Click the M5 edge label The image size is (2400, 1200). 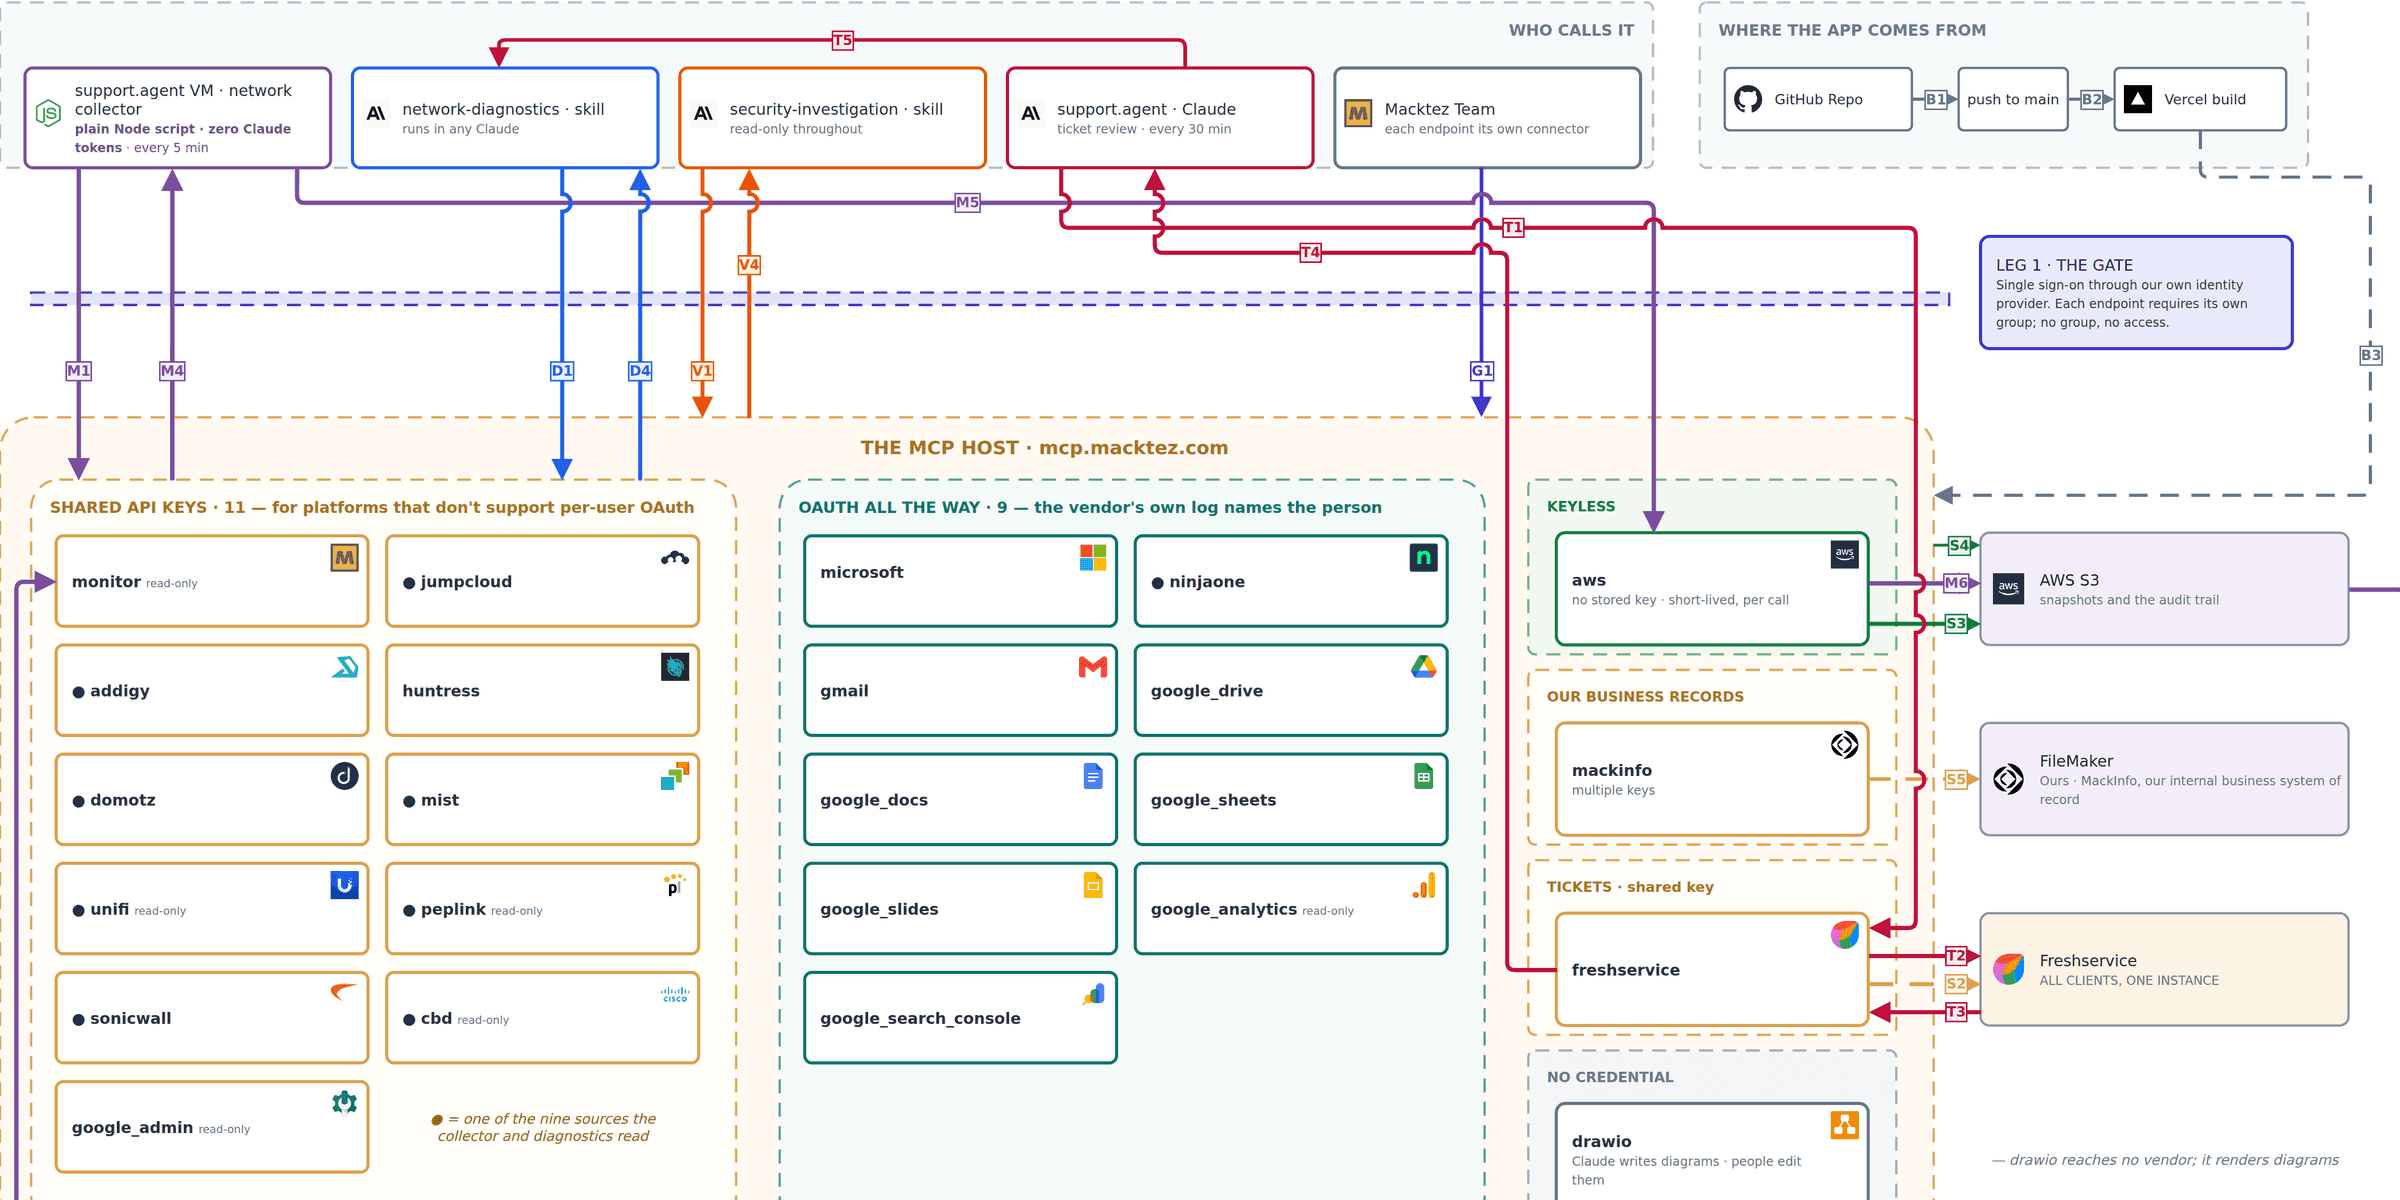tap(967, 202)
